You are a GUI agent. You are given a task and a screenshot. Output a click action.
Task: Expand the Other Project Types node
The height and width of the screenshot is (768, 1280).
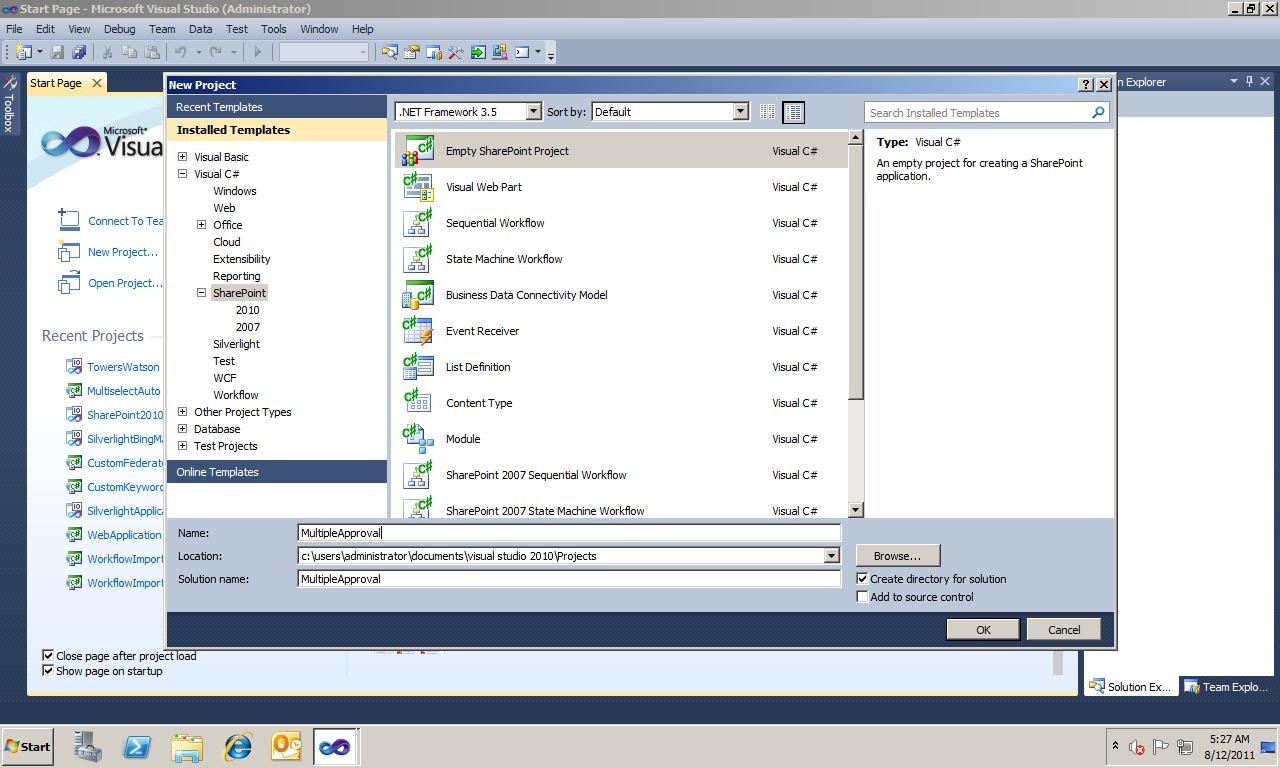pyautogui.click(x=182, y=412)
